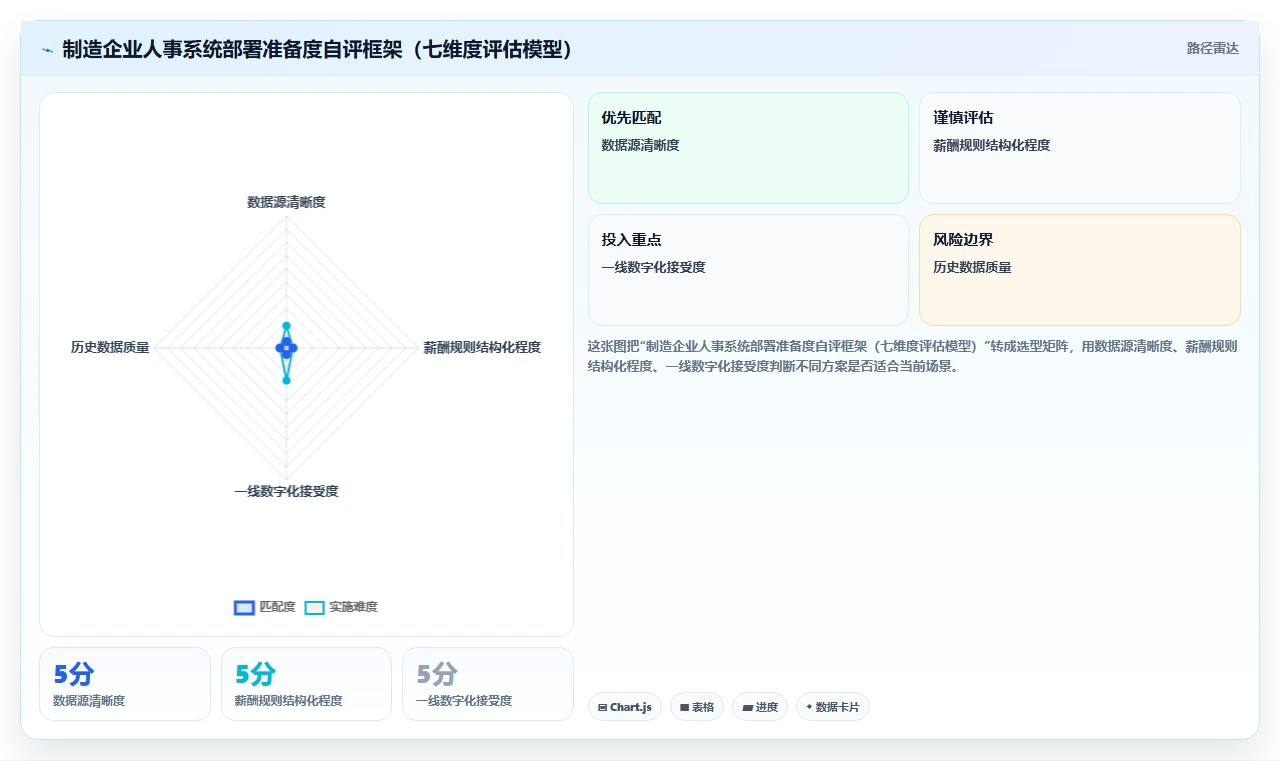Click the description paragraph starting 这张图把

913,356
